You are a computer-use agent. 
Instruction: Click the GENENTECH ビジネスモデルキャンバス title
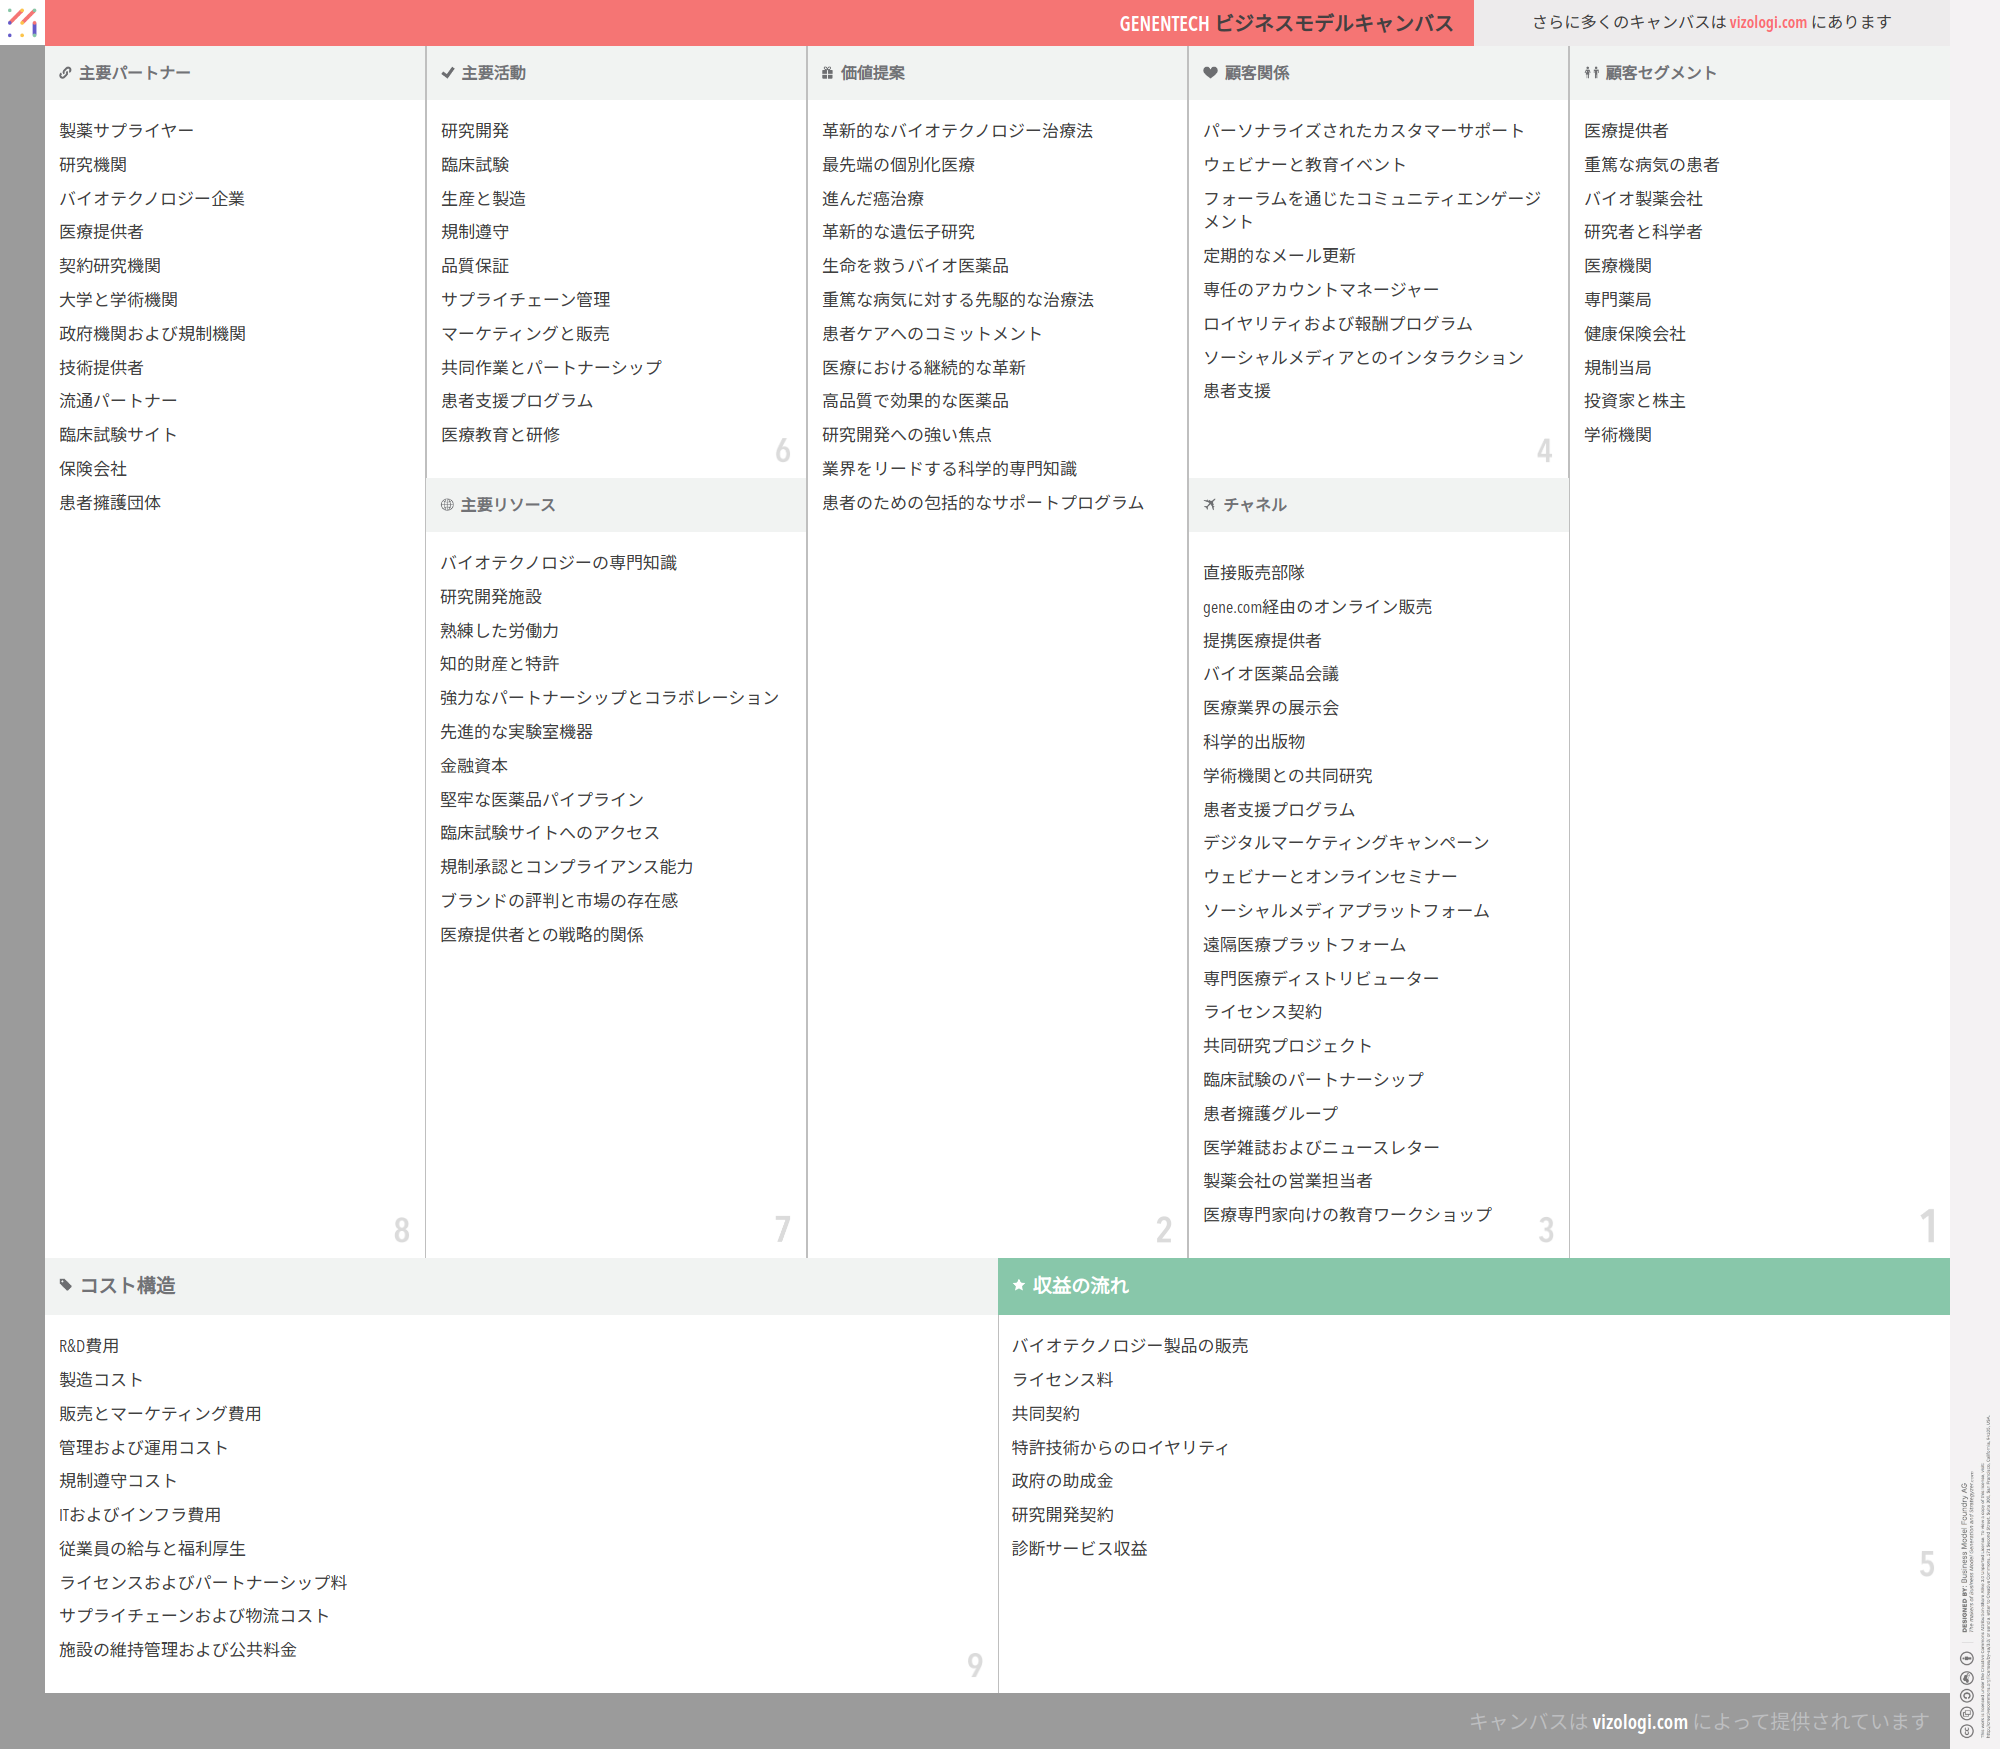[x=1285, y=23]
